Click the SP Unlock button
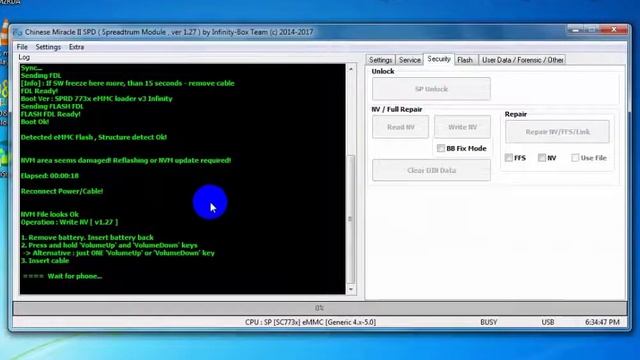640x360 pixels. tap(431, 89)
